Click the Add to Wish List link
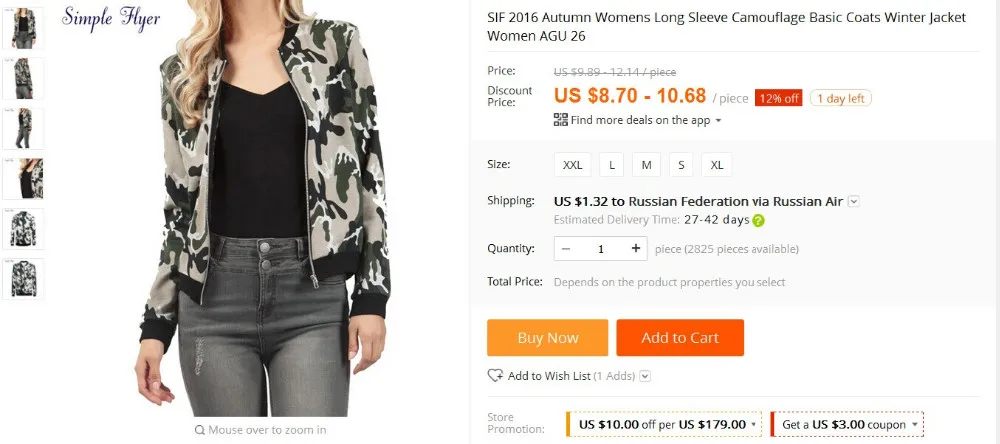1000x444 pixels. (x=549, y=376)
